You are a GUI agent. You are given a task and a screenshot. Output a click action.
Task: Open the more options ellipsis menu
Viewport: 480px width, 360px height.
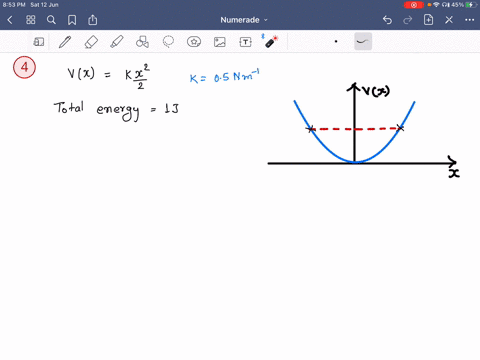coord(469,20)
